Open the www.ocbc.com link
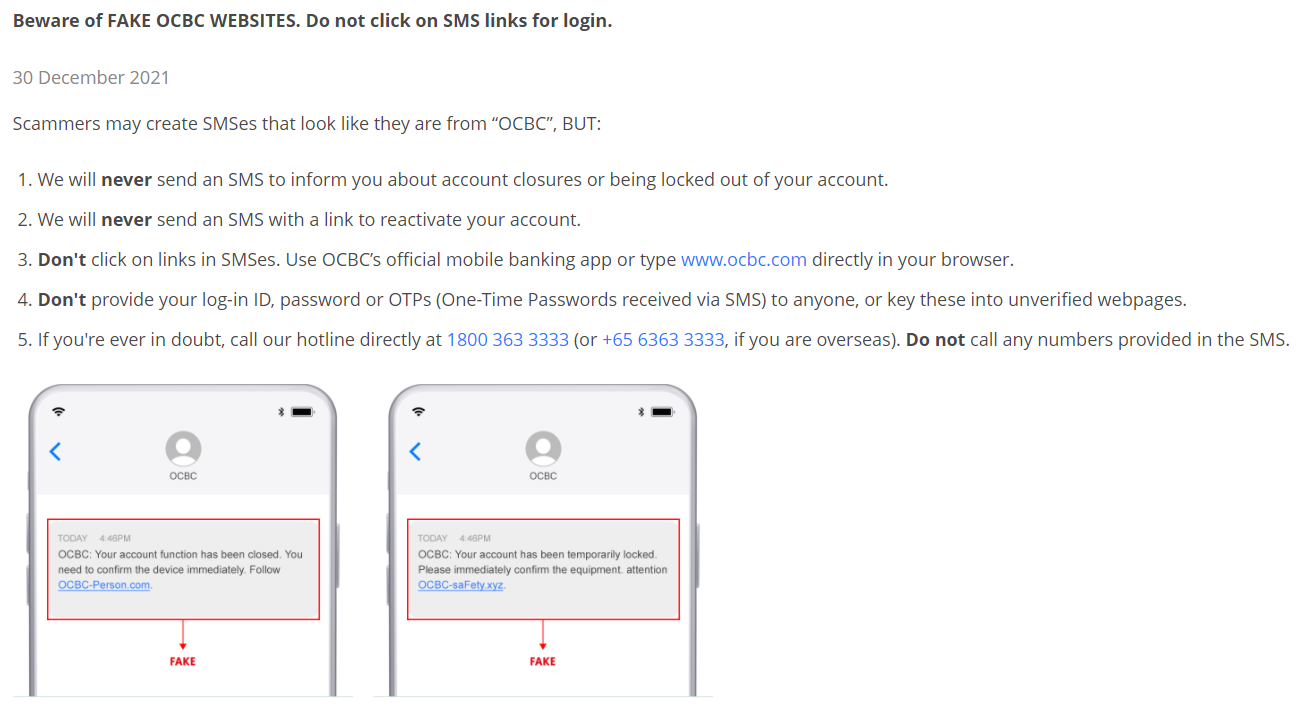The height and width of the screenshot is (728, 1313). coord(743,260)
